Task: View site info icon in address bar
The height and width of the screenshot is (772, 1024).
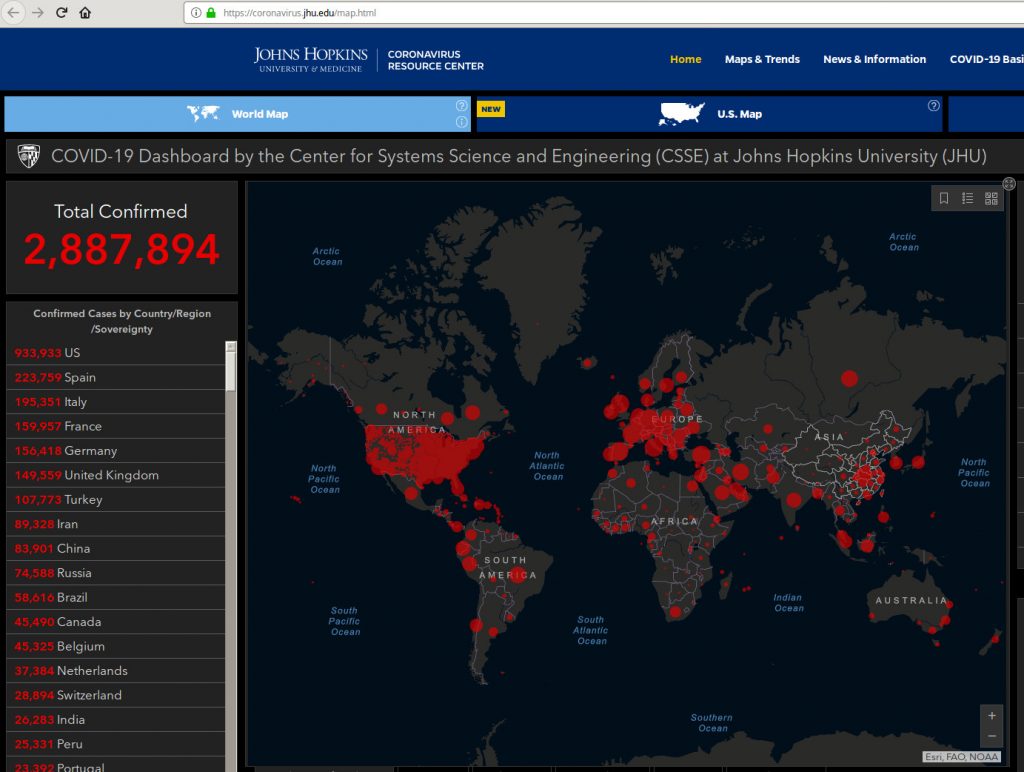Action: pyautogui.click(x=196, y=12)
